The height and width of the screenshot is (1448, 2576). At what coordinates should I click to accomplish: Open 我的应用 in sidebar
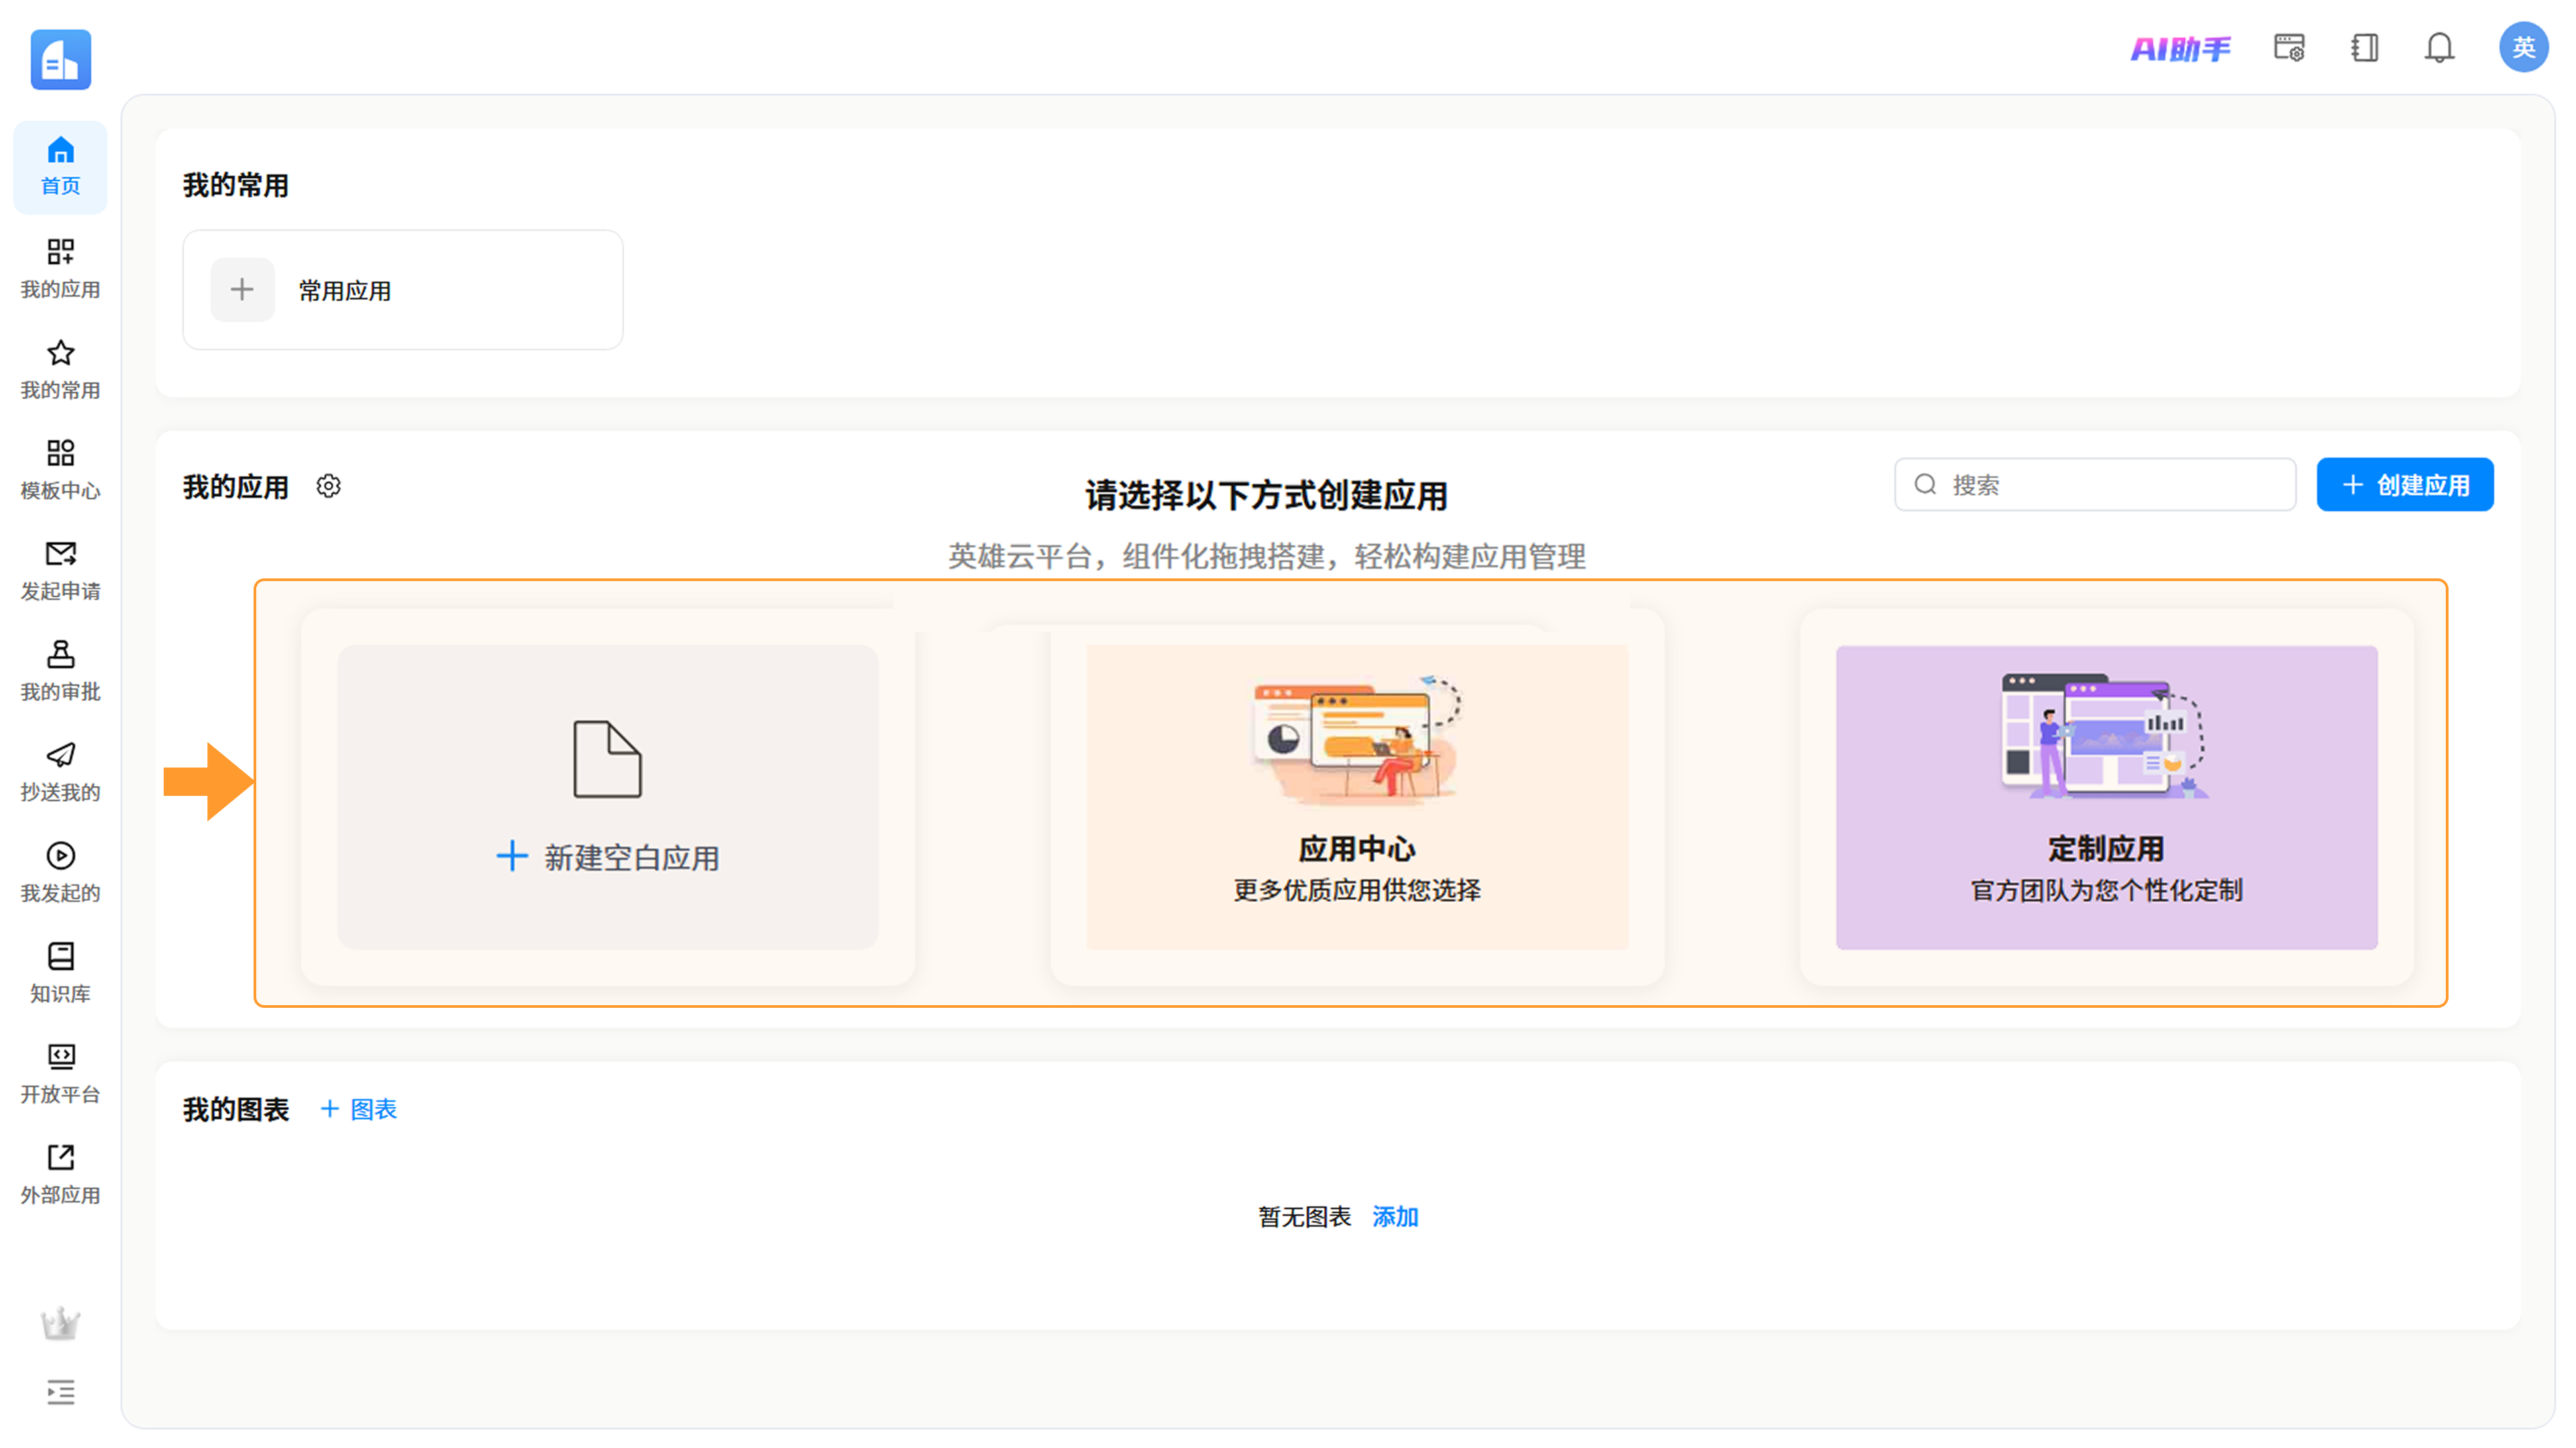tap(60, 268)
